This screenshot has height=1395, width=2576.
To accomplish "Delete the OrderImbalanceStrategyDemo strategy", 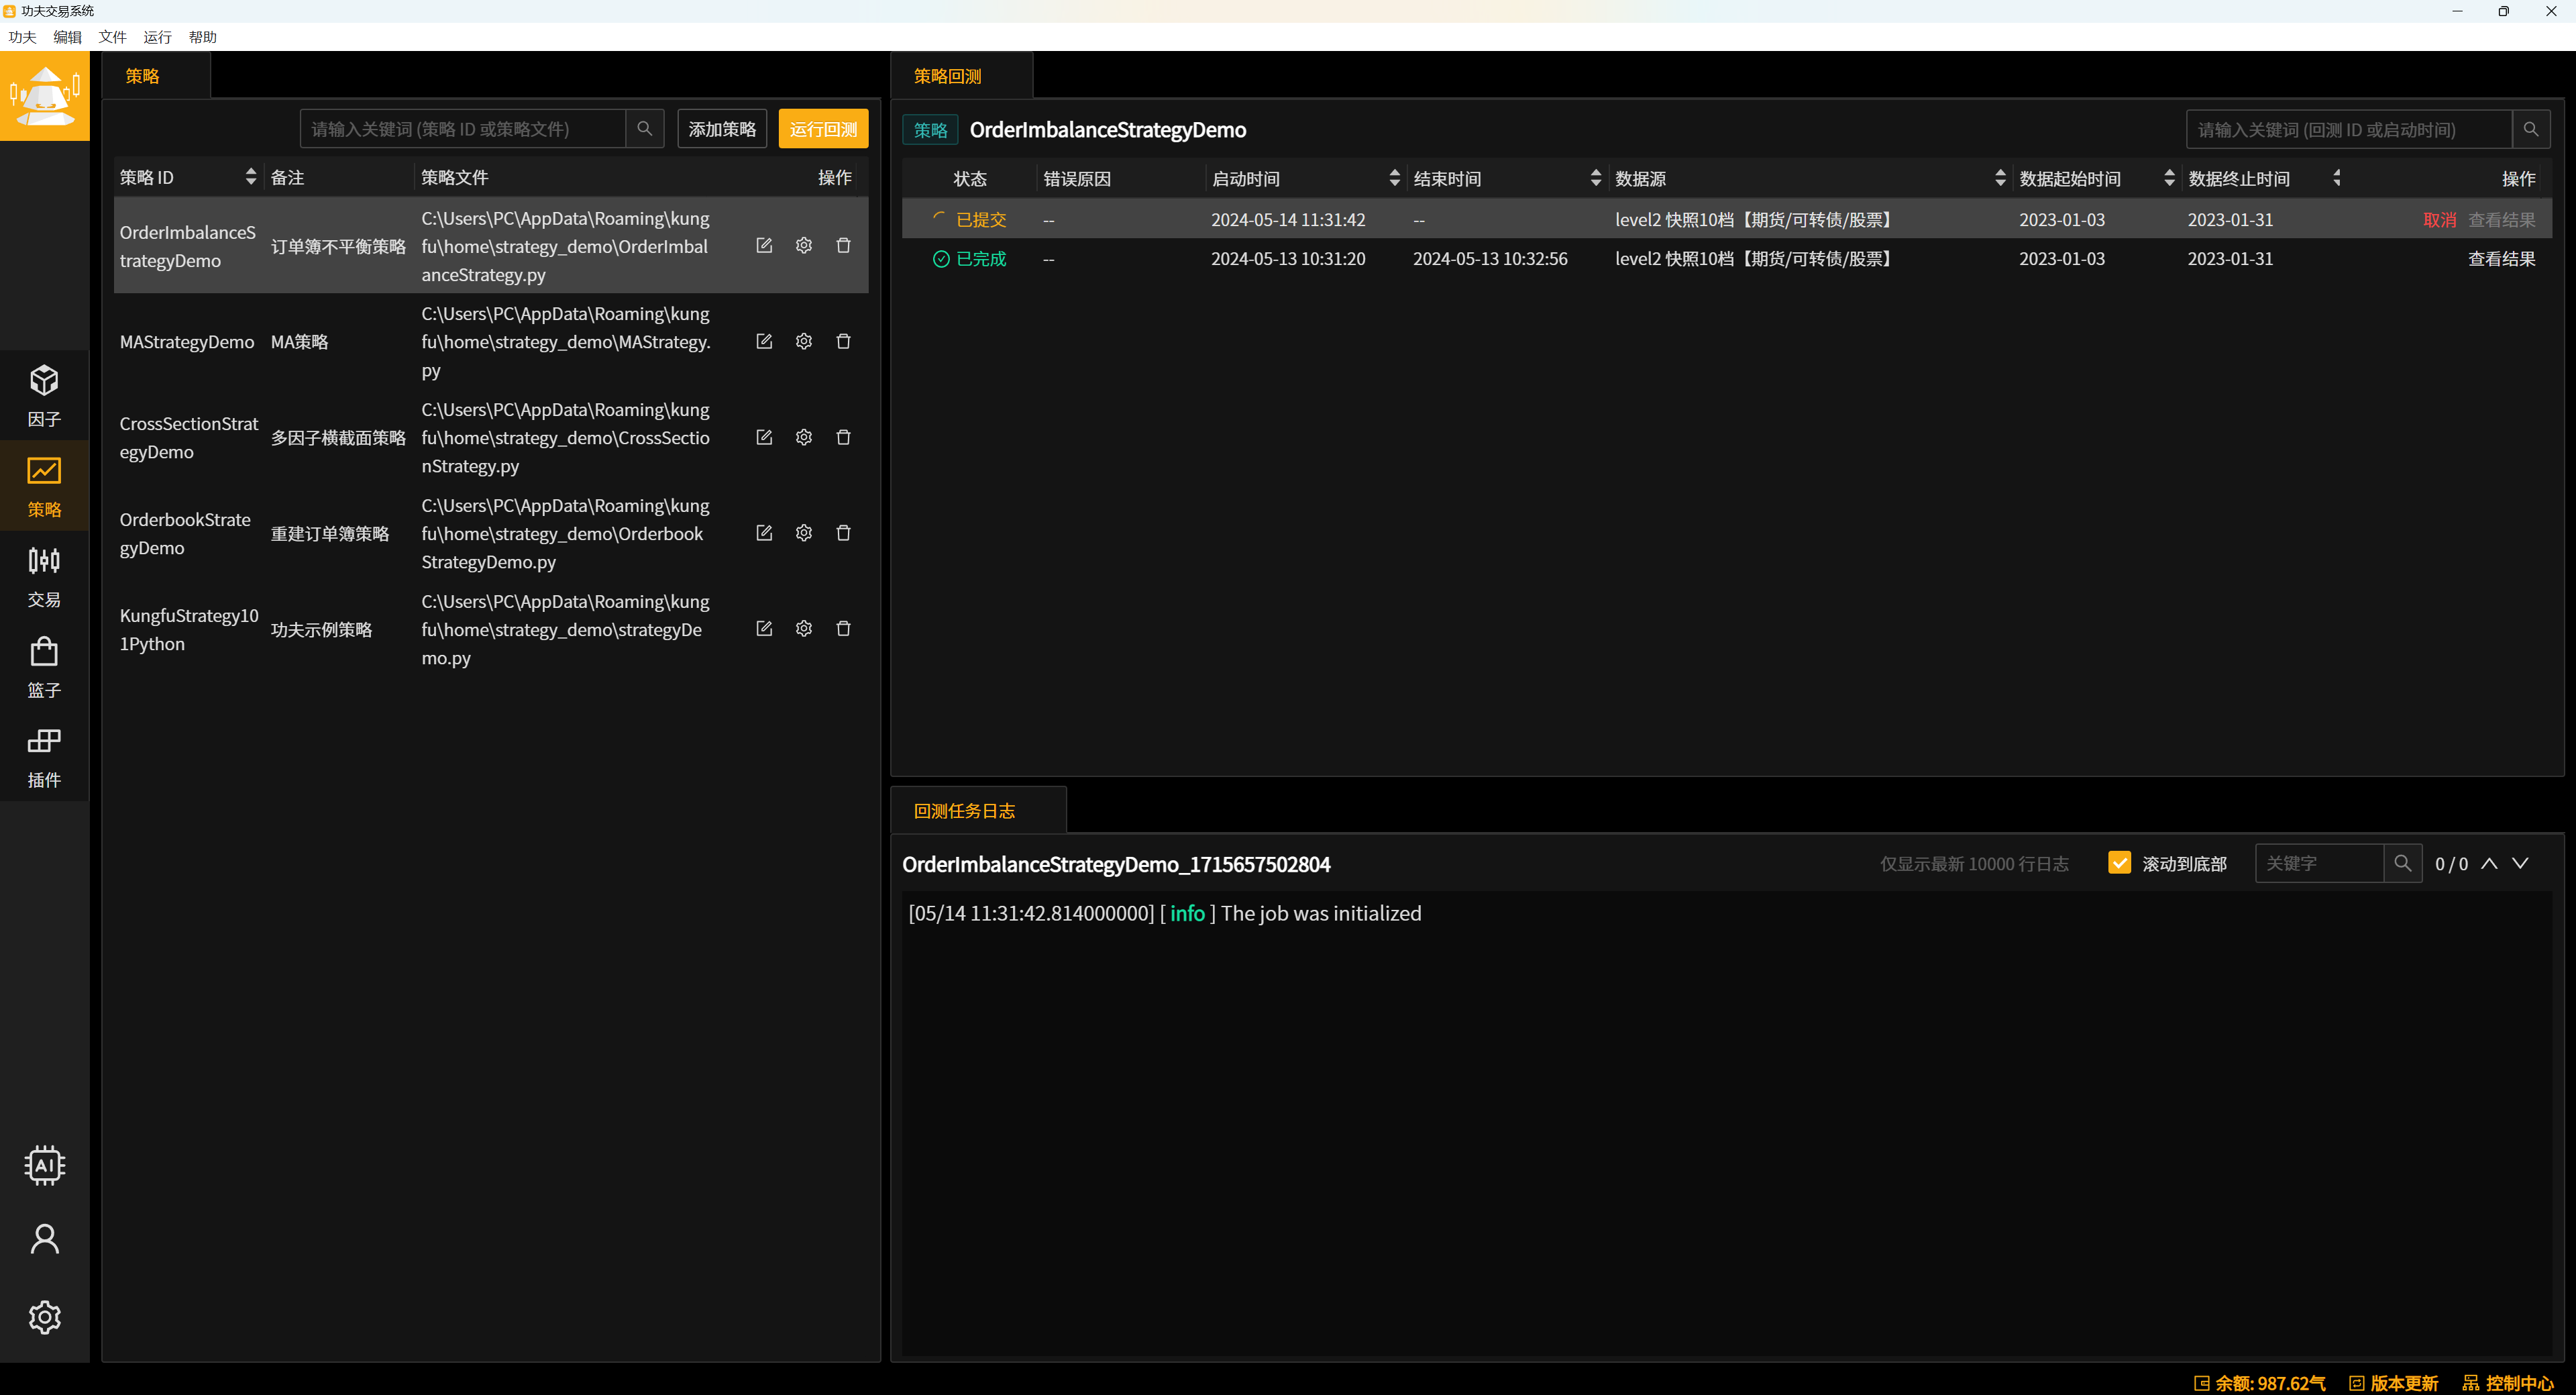I will [x=843, y=245].
